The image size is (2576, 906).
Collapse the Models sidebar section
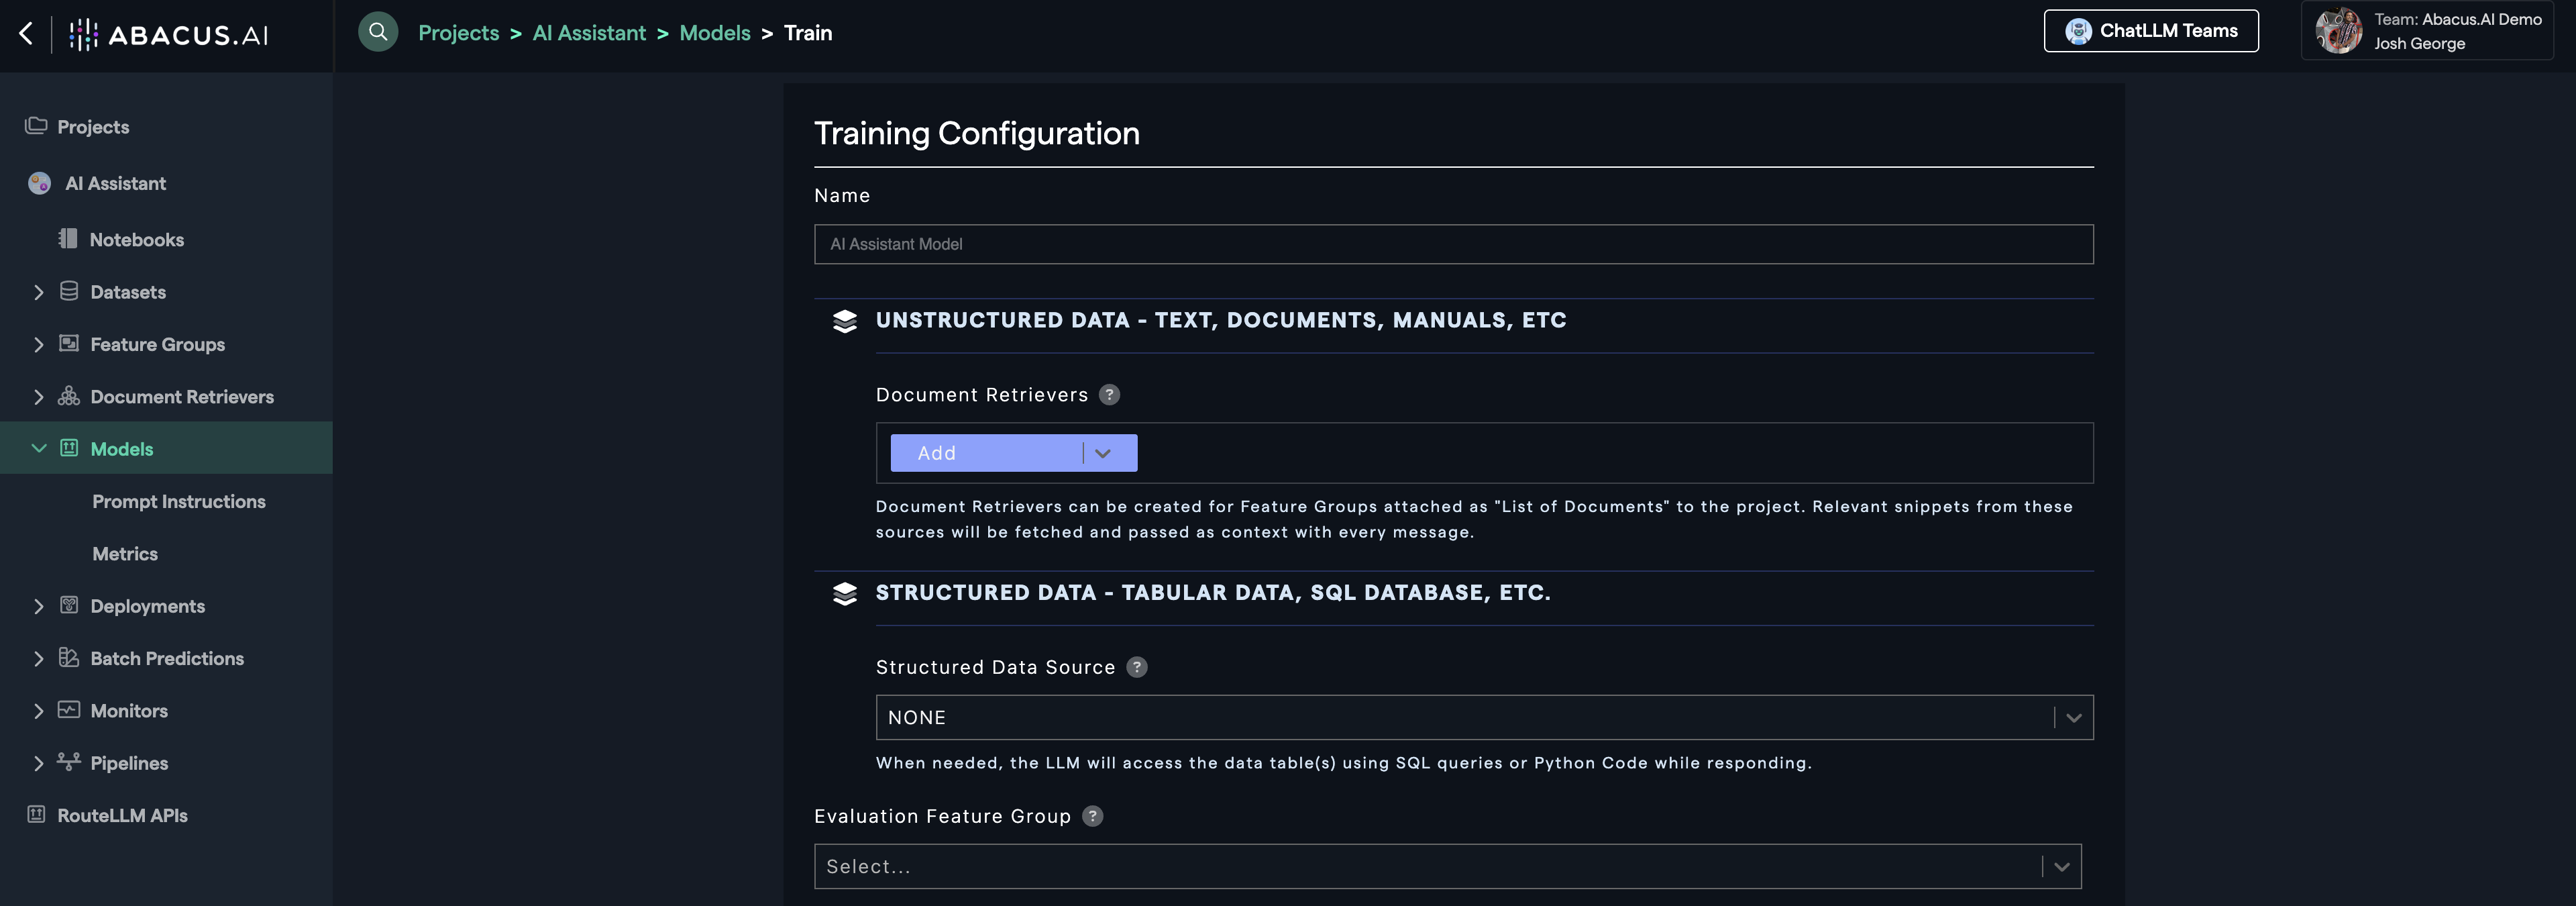pos(39,448)
